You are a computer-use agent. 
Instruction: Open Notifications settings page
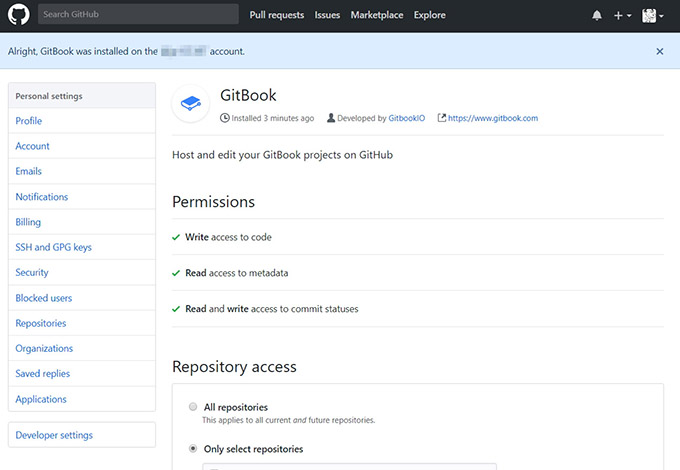[x=82, y=197]
